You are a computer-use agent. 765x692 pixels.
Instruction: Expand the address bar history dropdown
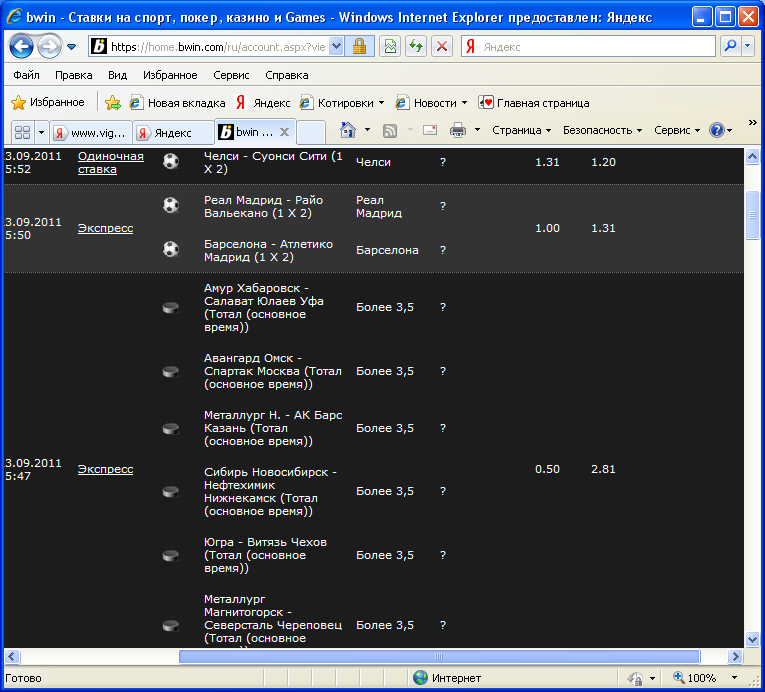click(x=336, y=47)
